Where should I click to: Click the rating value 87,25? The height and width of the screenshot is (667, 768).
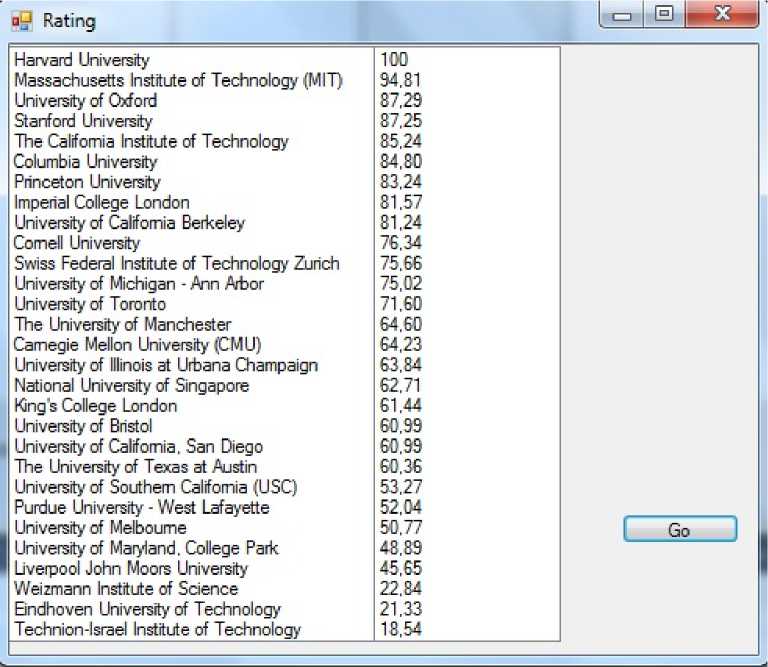coord(401,121)
